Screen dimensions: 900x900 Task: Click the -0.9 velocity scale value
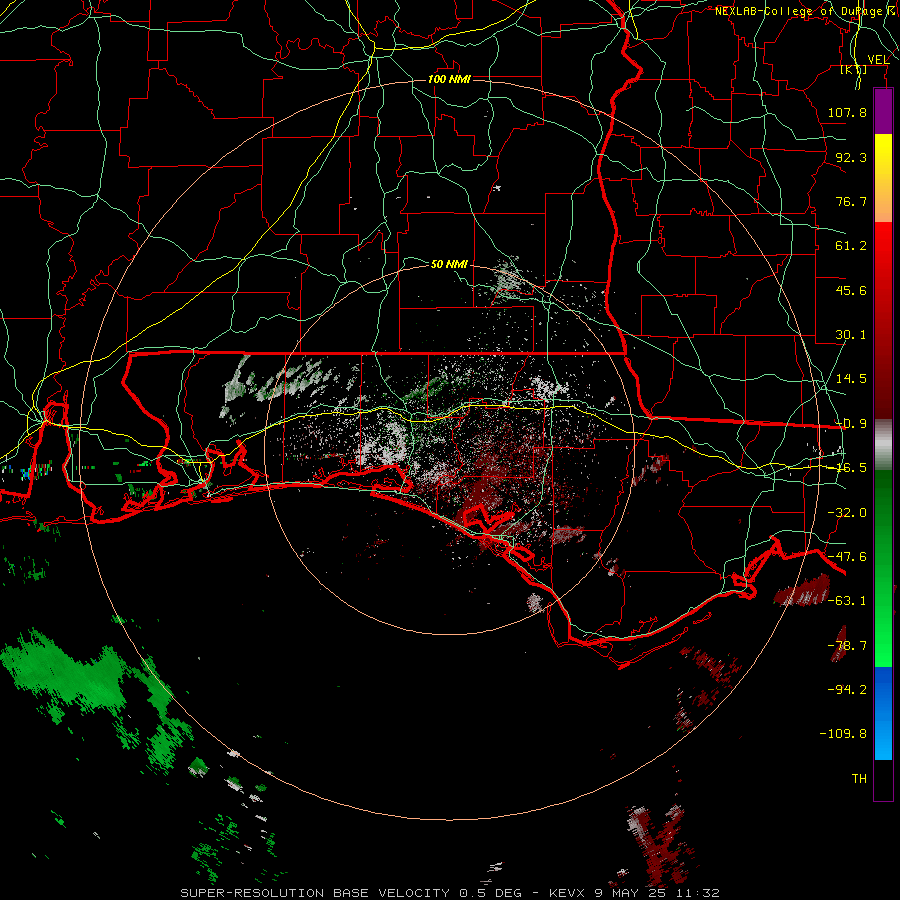click(851, 424)
